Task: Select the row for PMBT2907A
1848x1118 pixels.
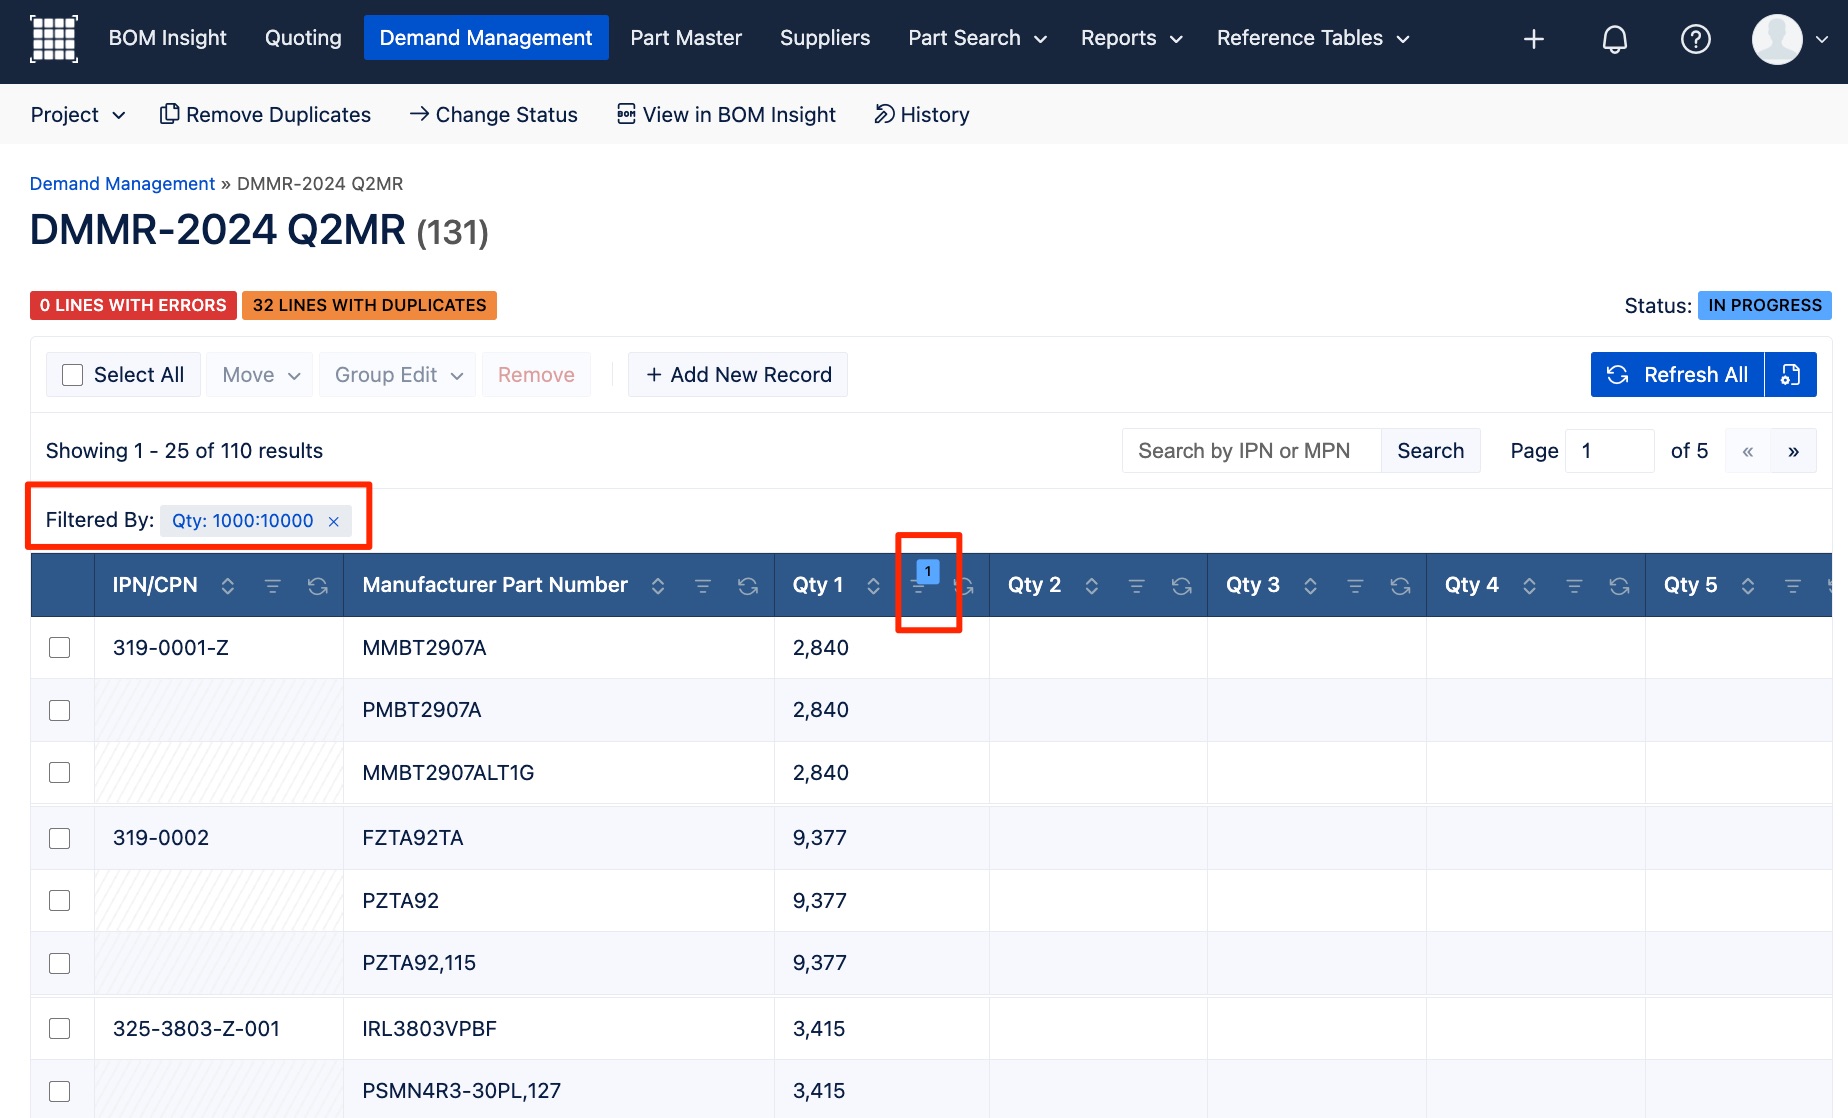Action: pyautogui.click(x=60, y=710)
